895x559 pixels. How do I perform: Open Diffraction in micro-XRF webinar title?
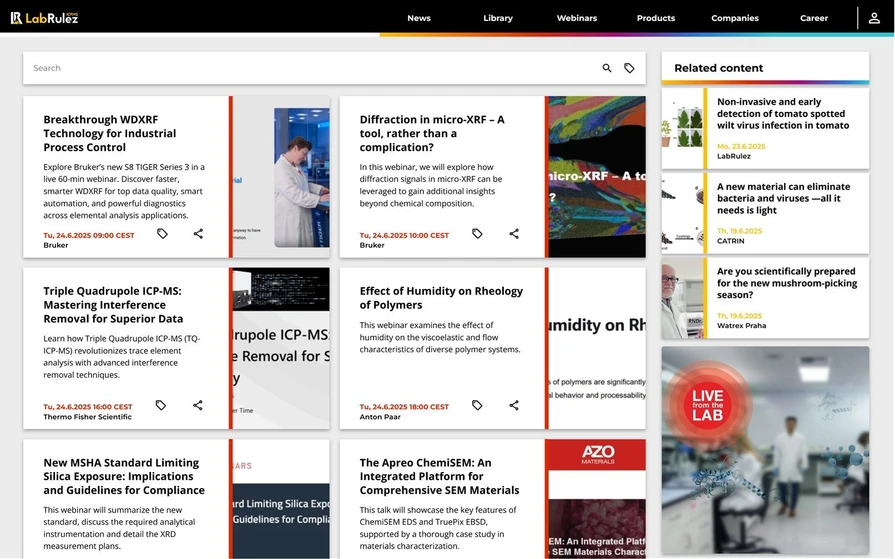[x=432, y=133]
